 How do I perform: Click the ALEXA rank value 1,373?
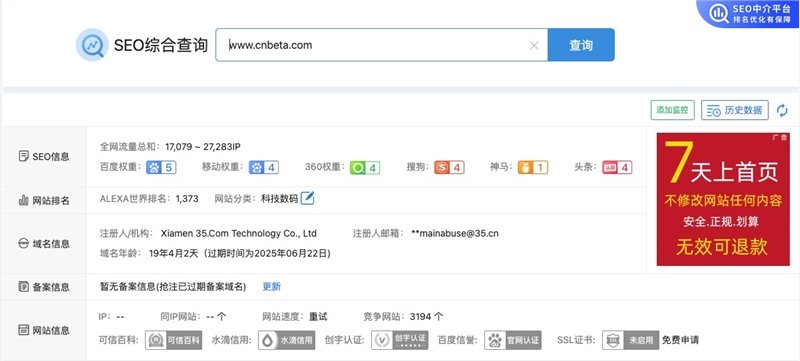pos(187,199)
